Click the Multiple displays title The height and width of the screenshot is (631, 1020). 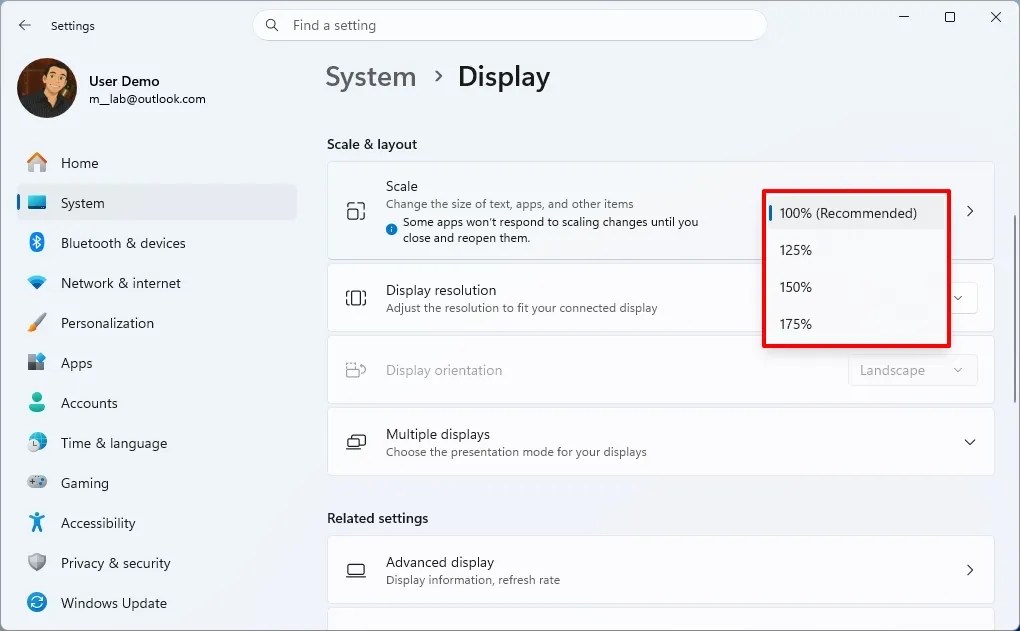click(438, 434)
